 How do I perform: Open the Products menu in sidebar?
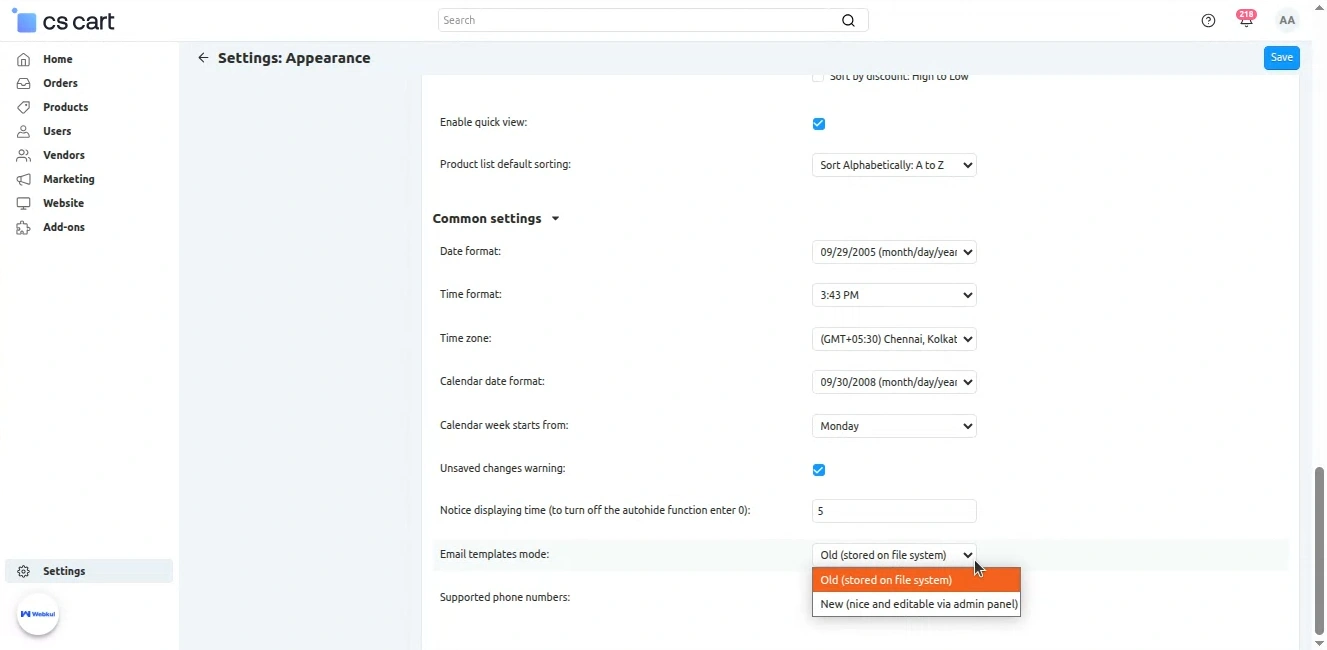click(65, 107)
